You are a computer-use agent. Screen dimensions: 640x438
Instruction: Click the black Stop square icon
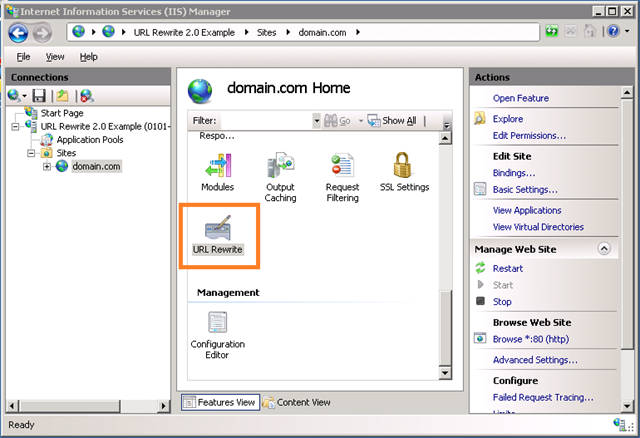pyautogui.click(x=480, y=301)
